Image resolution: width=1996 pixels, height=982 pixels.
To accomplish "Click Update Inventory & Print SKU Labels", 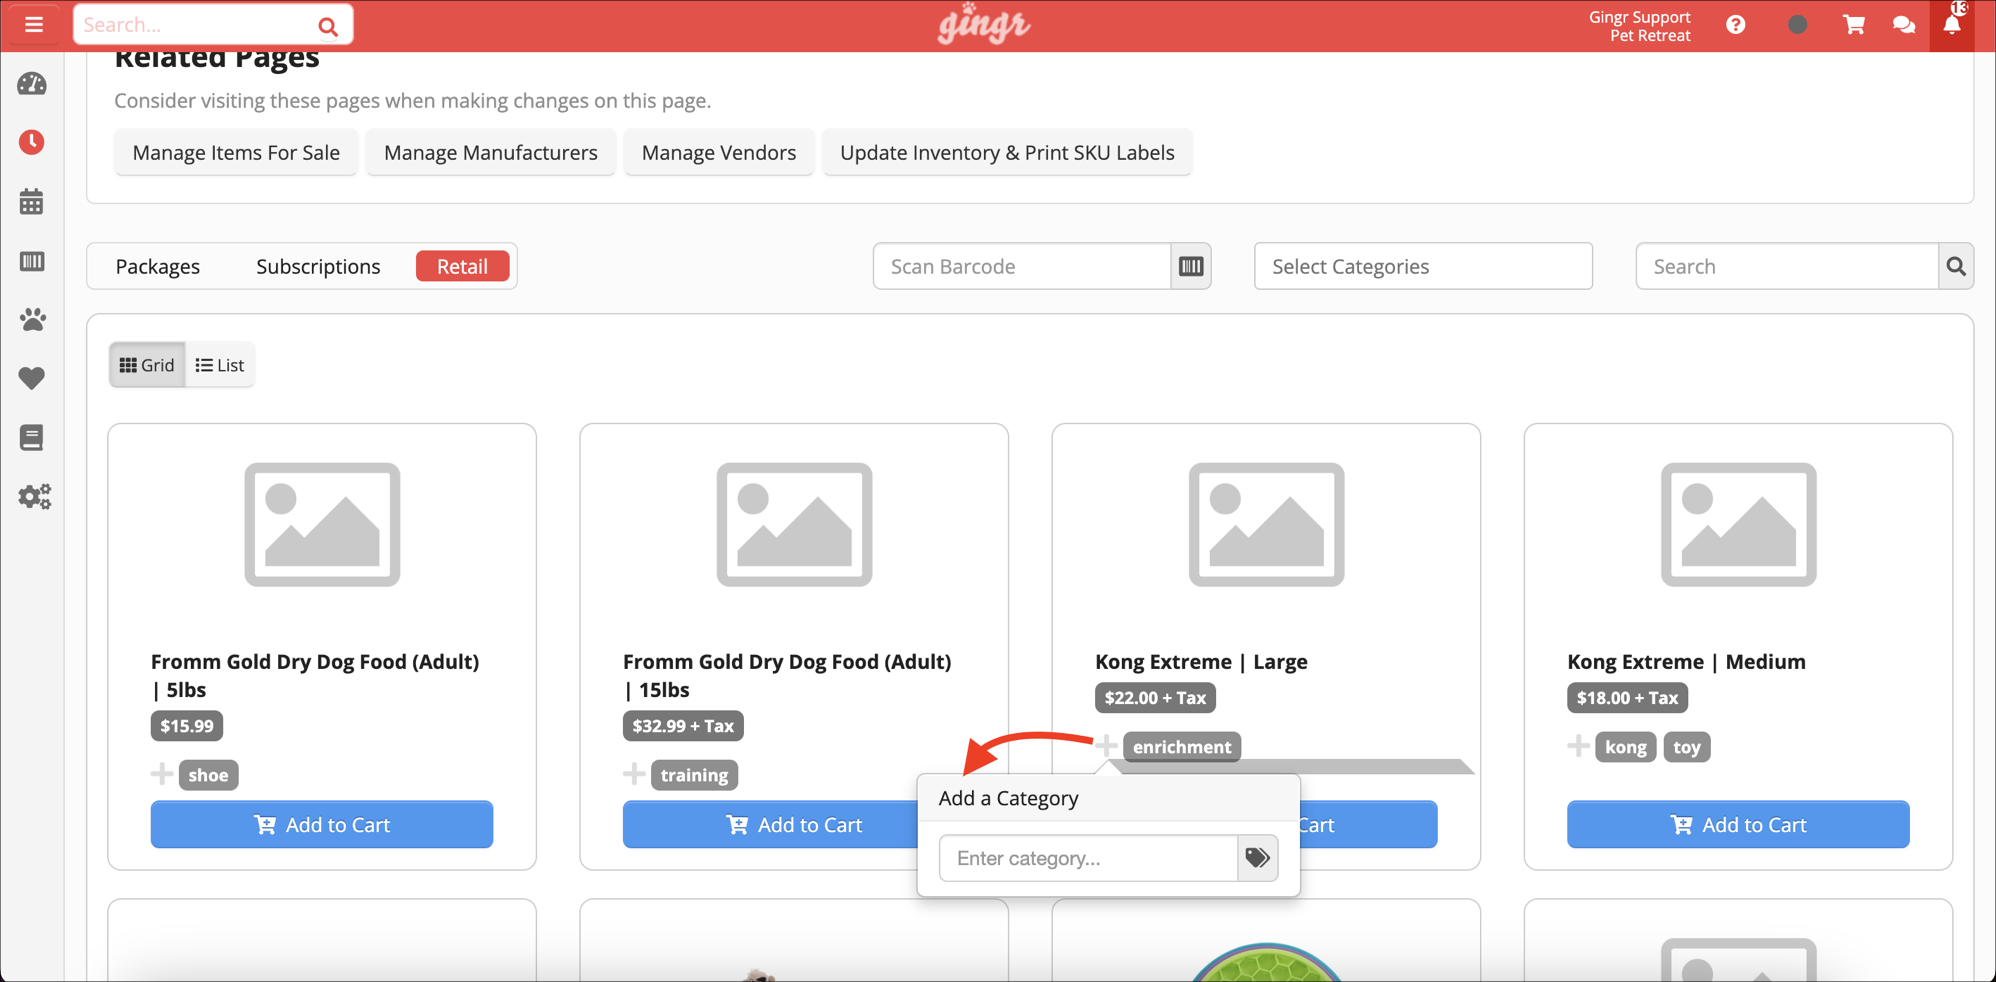I will (1007, 152).
